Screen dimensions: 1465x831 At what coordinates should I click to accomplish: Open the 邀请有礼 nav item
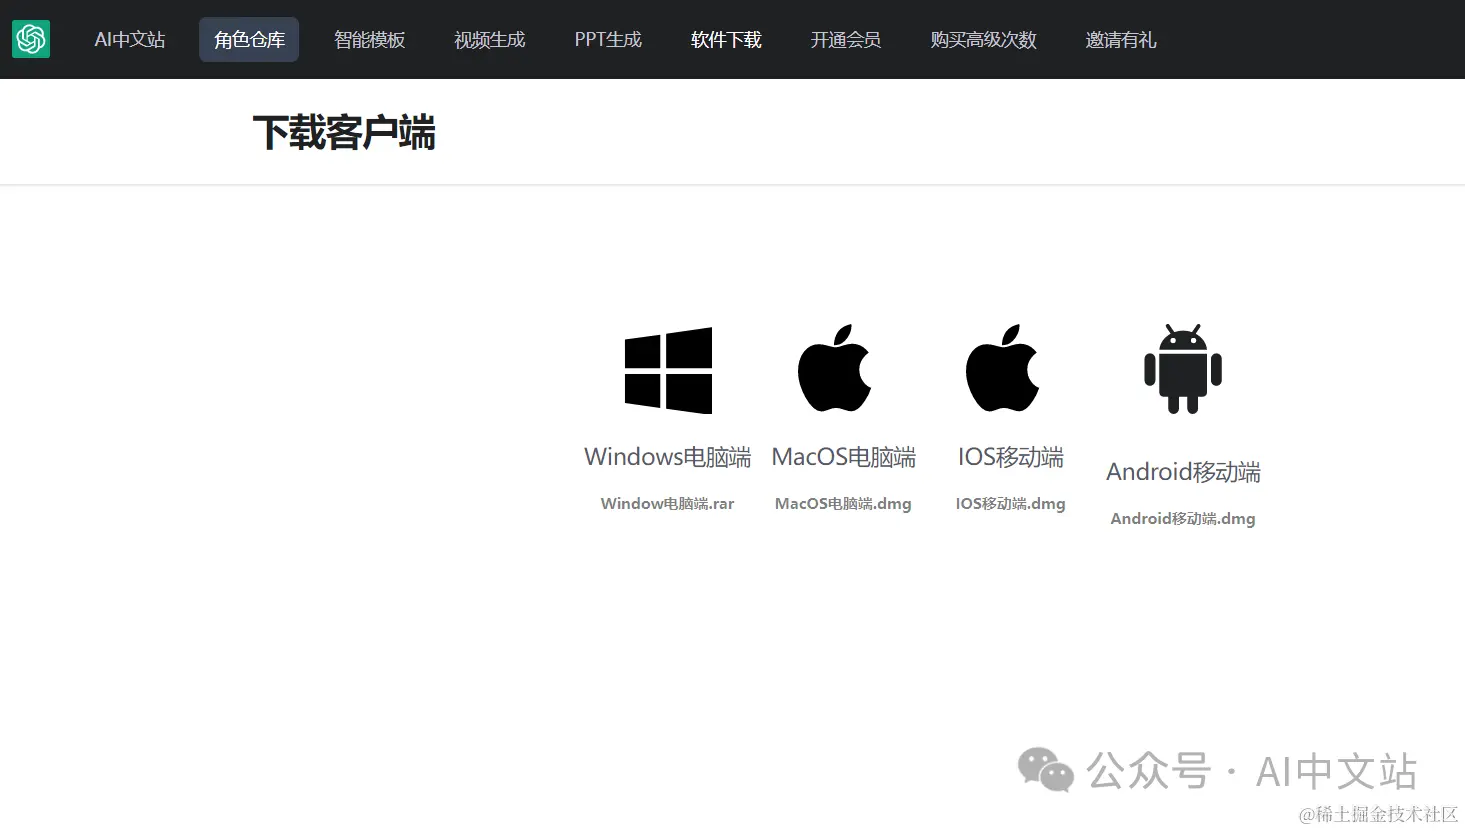tap(1121, 40)
